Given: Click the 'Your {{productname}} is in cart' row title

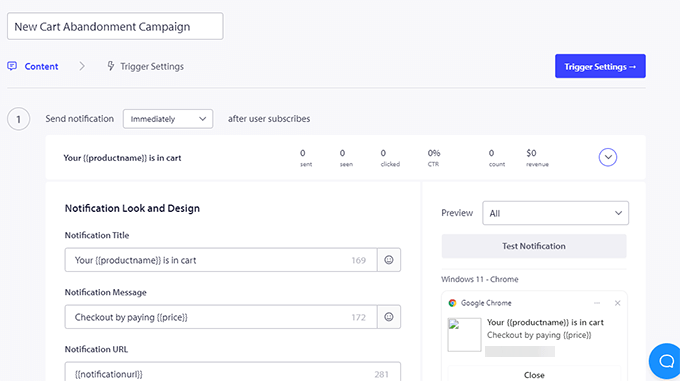Looking at the screenshot, I should point(122,158).
